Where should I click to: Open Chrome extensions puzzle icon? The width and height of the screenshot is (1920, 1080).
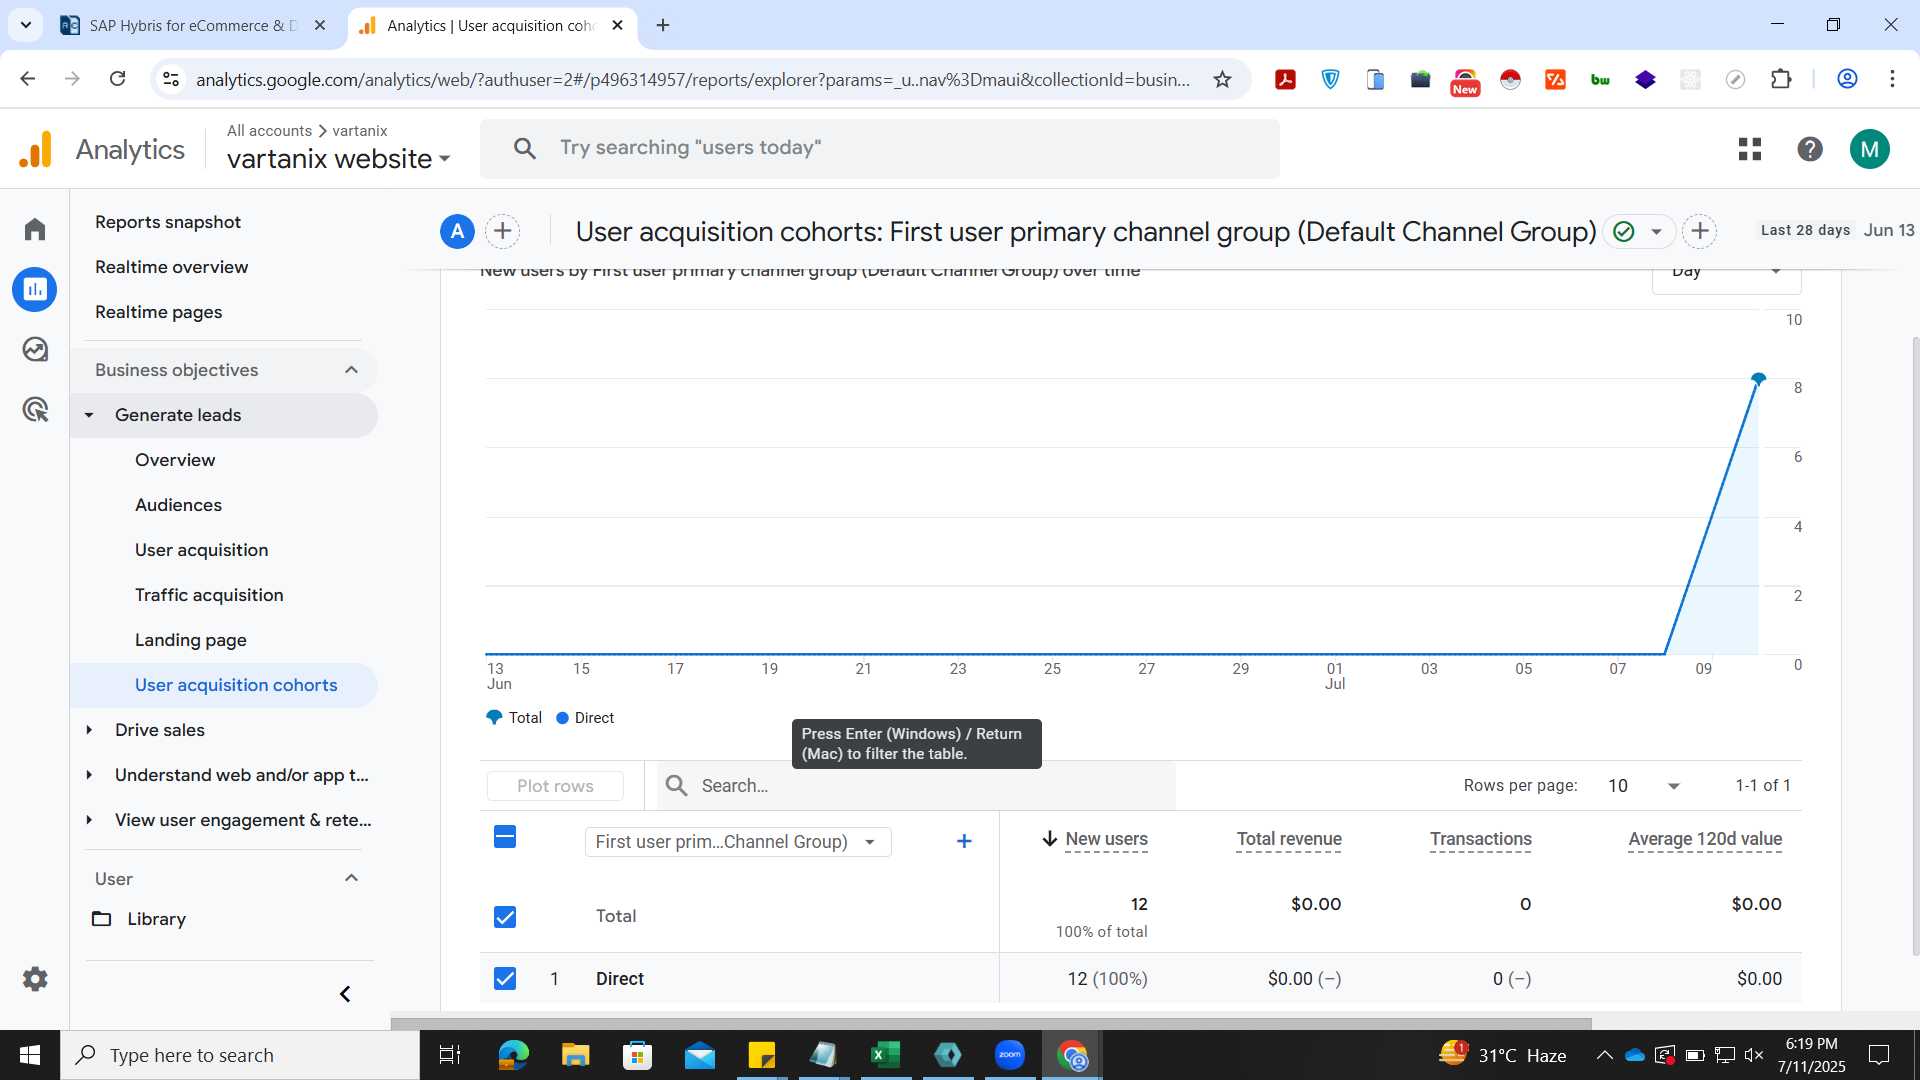pos(1781,79)
